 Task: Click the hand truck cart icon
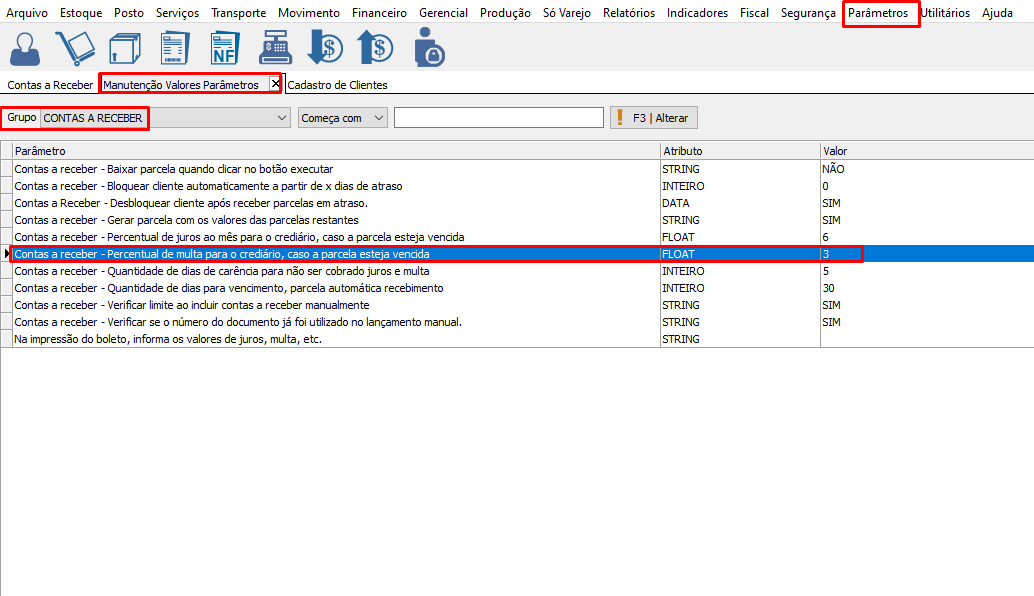75,47
